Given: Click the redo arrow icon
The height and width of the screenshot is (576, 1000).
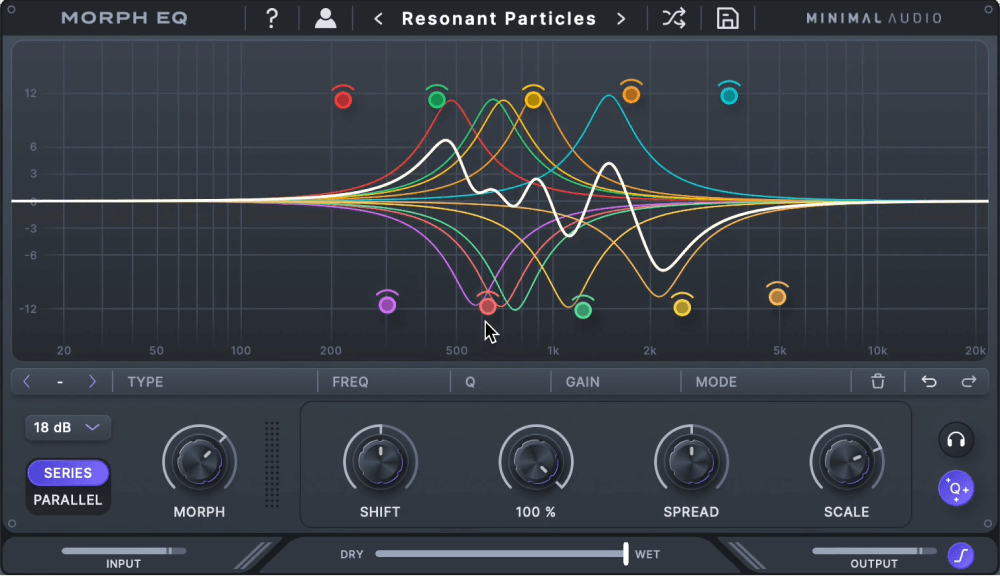Looking at the screenshot, I should coord(969,381).
